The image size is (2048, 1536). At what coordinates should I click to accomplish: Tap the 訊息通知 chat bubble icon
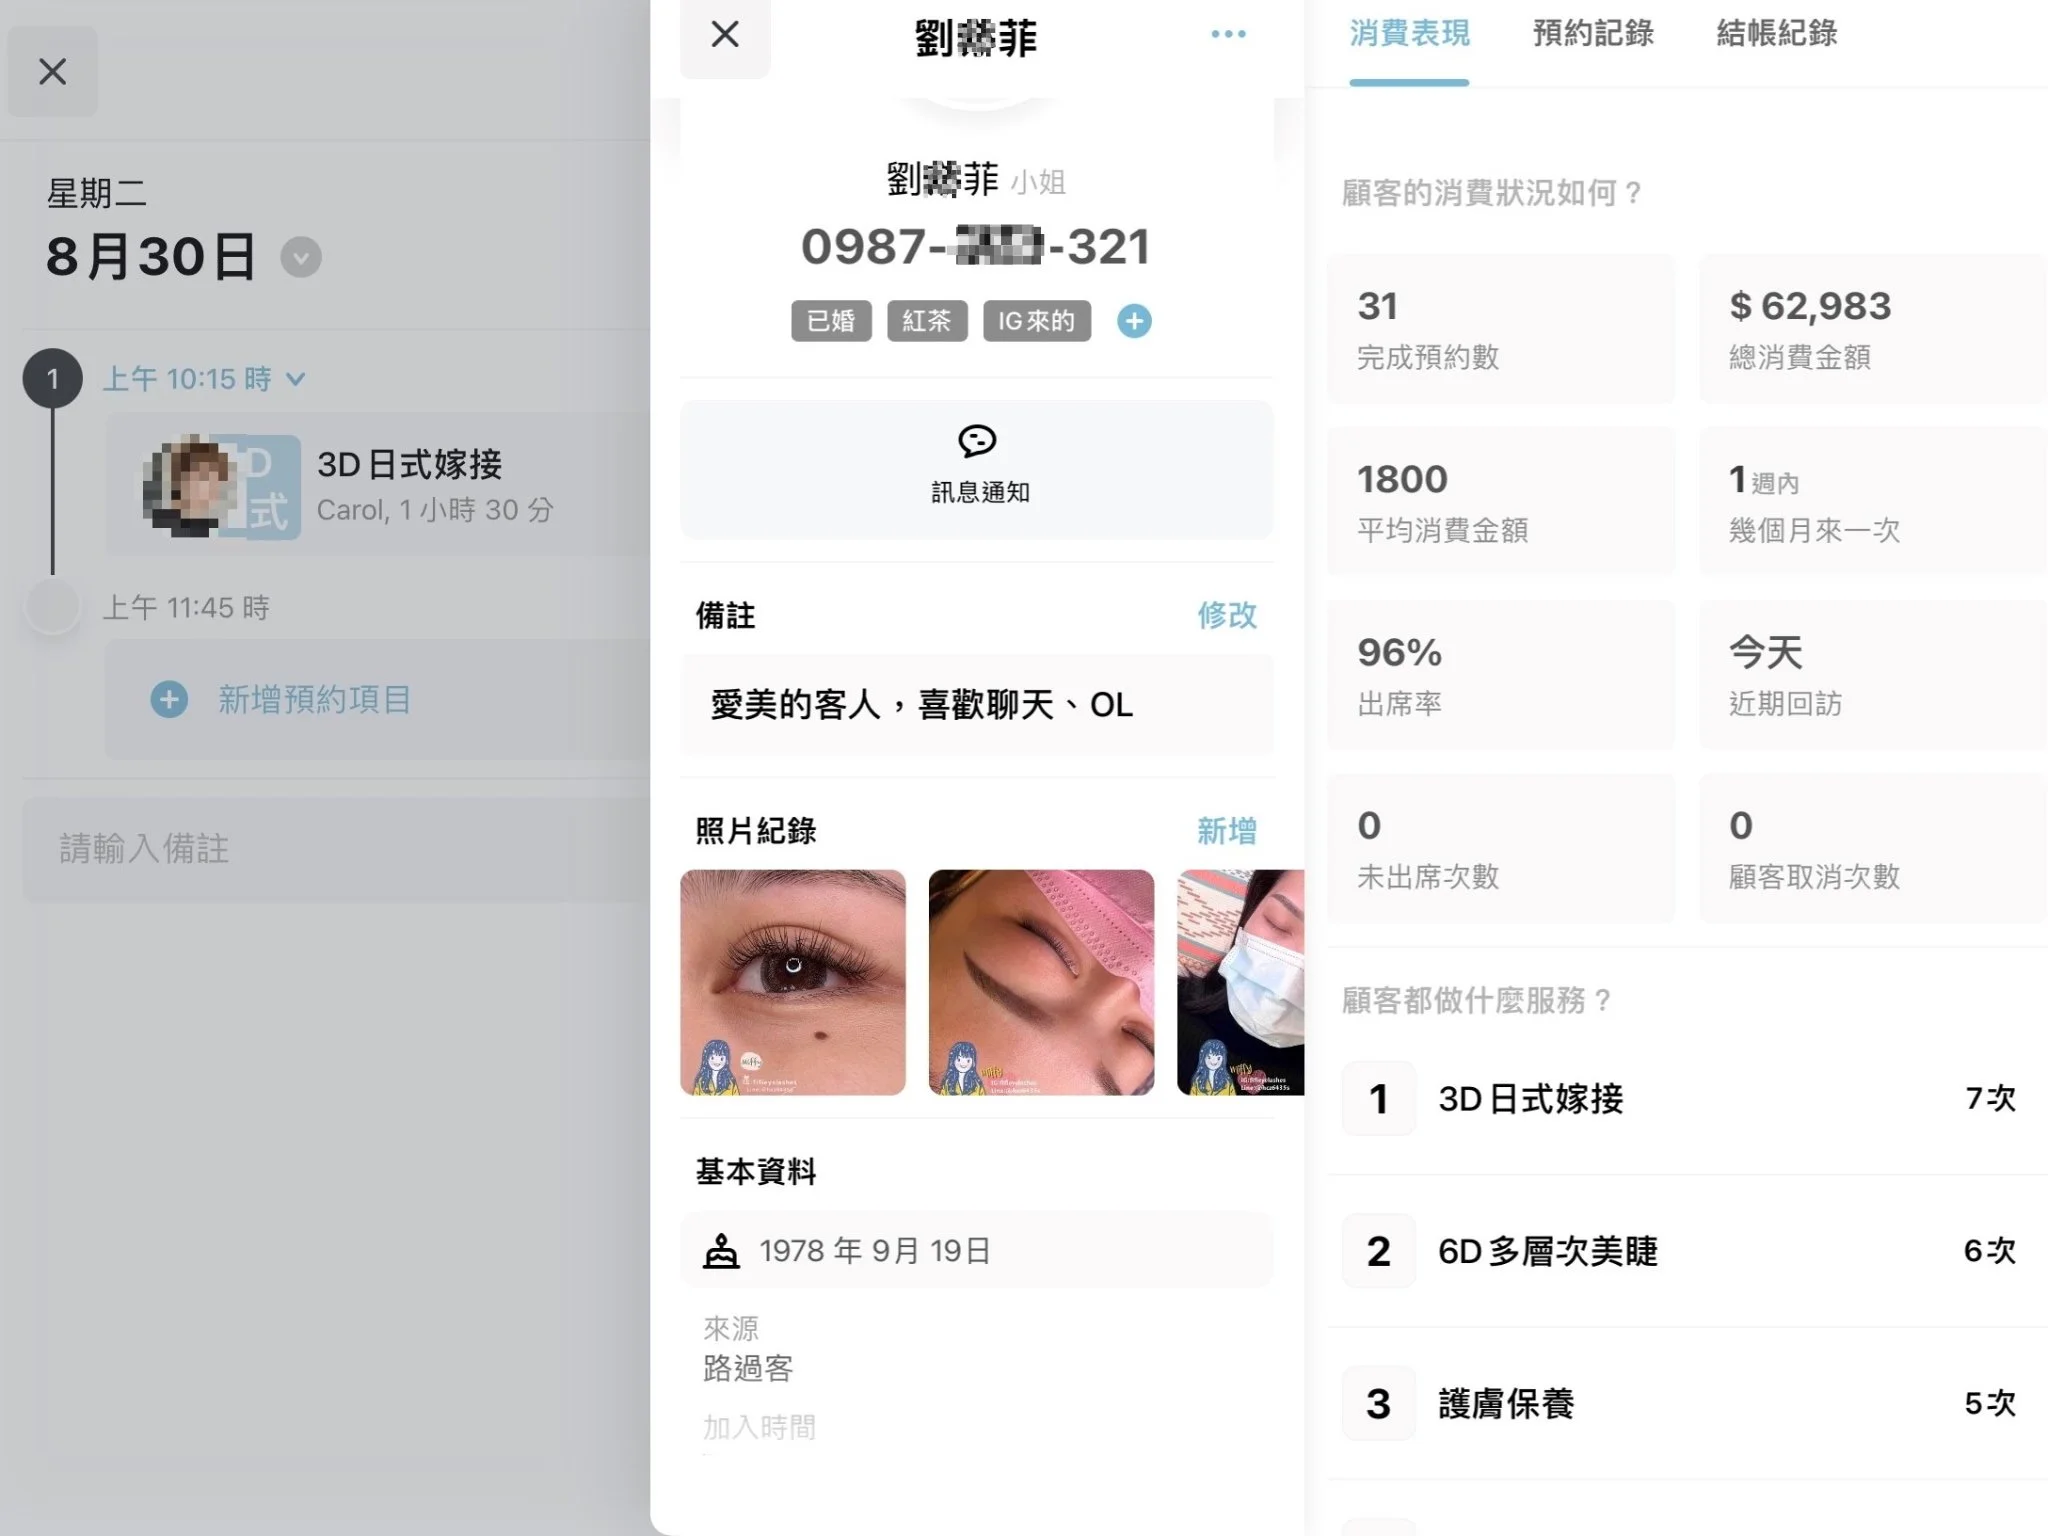977,441
